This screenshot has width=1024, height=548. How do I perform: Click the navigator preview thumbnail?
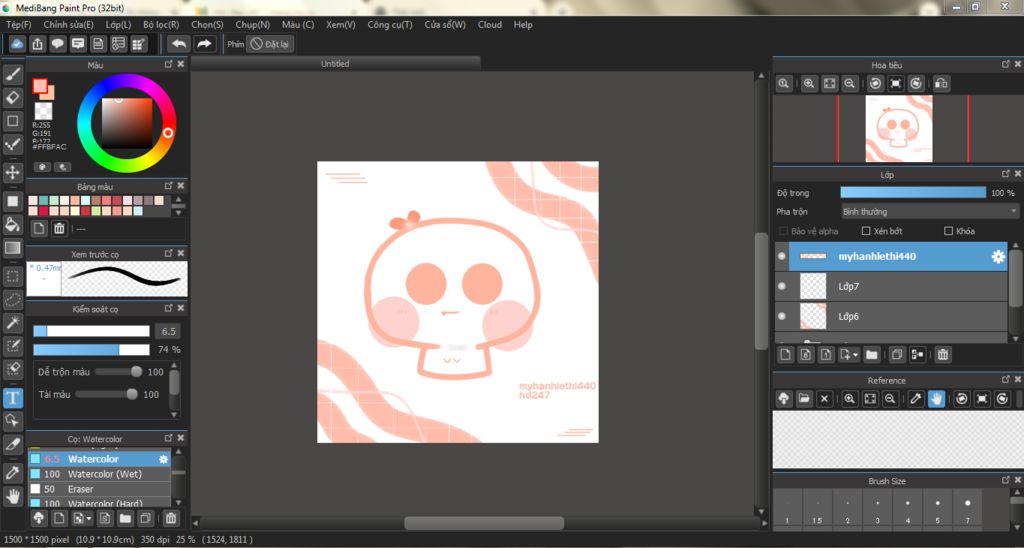[899, 129]
